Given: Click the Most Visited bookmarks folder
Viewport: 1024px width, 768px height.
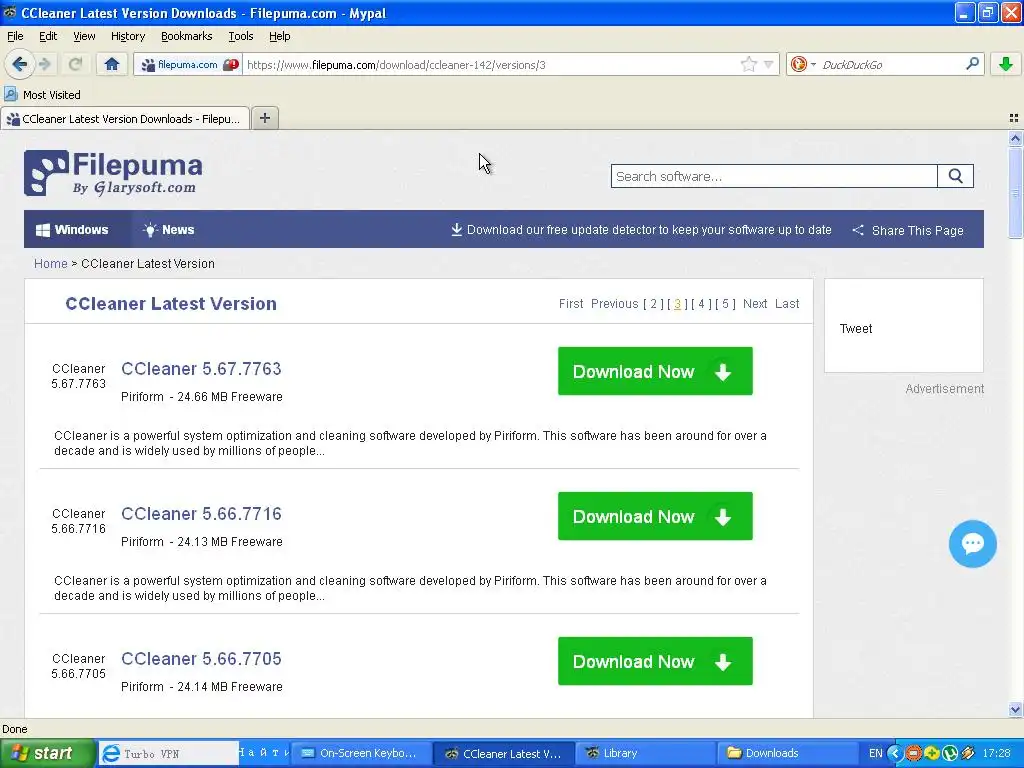Looking at the screenshot, I should coord(43,95).
